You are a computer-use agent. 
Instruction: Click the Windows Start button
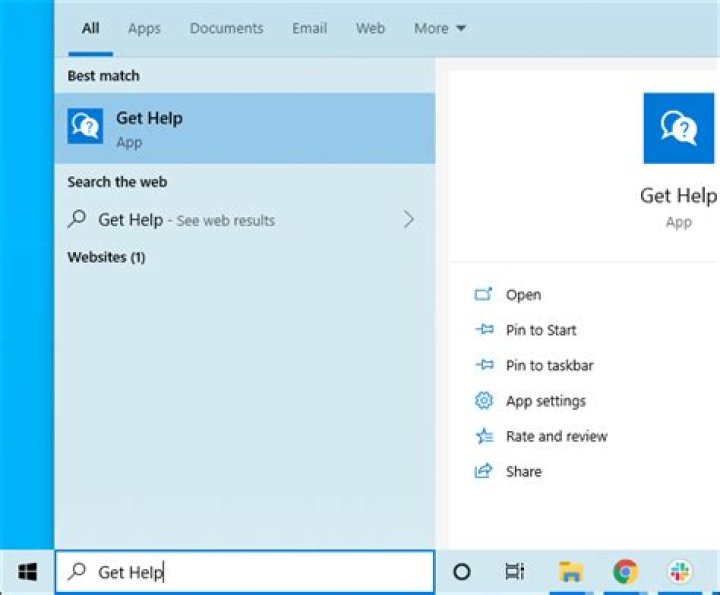27,572
